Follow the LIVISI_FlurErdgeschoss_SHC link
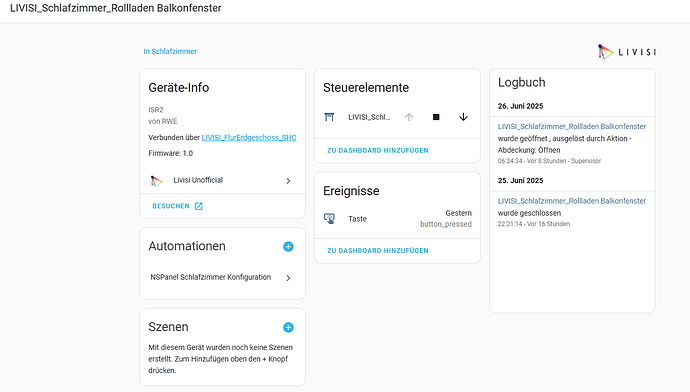This screenshot has height=392, width=690. (x=249, y=137)
